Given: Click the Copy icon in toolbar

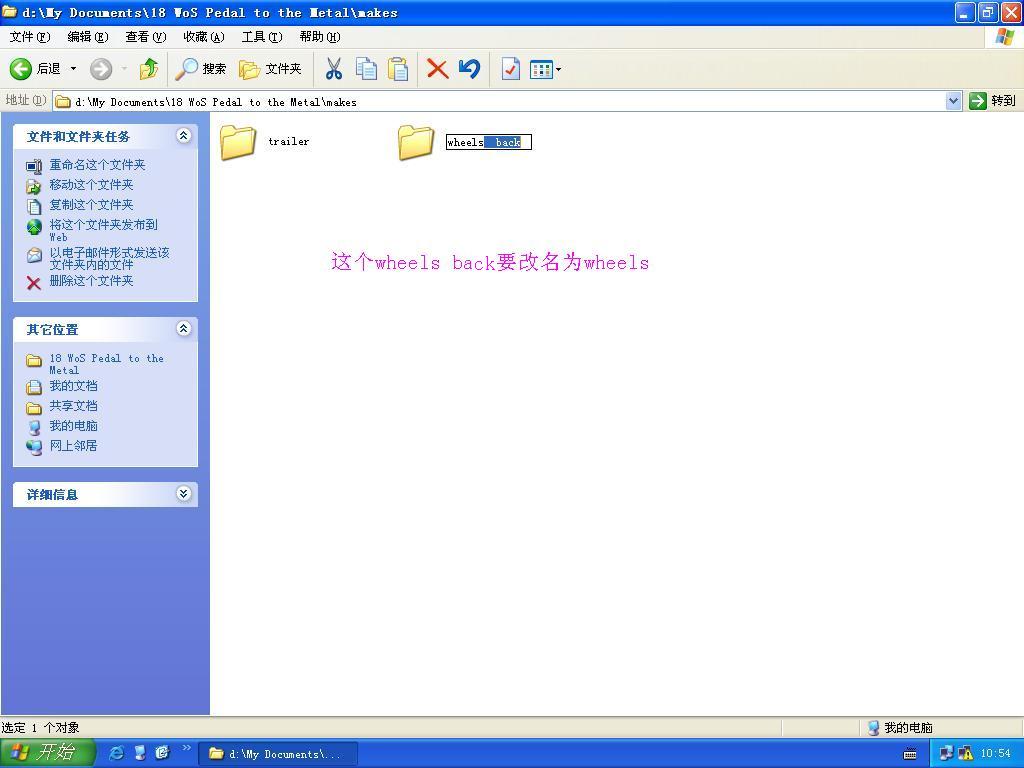Looking at the screenshot, I should tap(367, 69).
